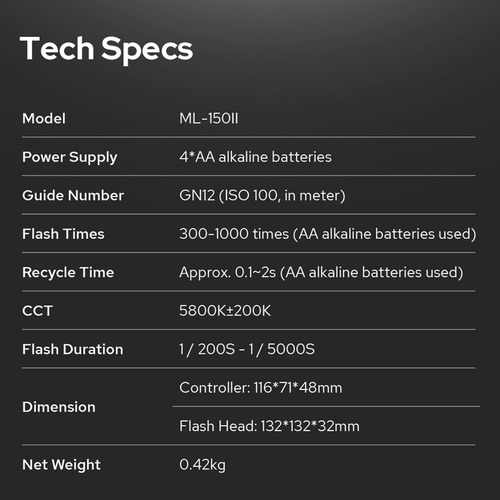The height and width of the screenshot is (500, 500).
Task: Select the Guide Number label
Action: click(x=73, y=195)
